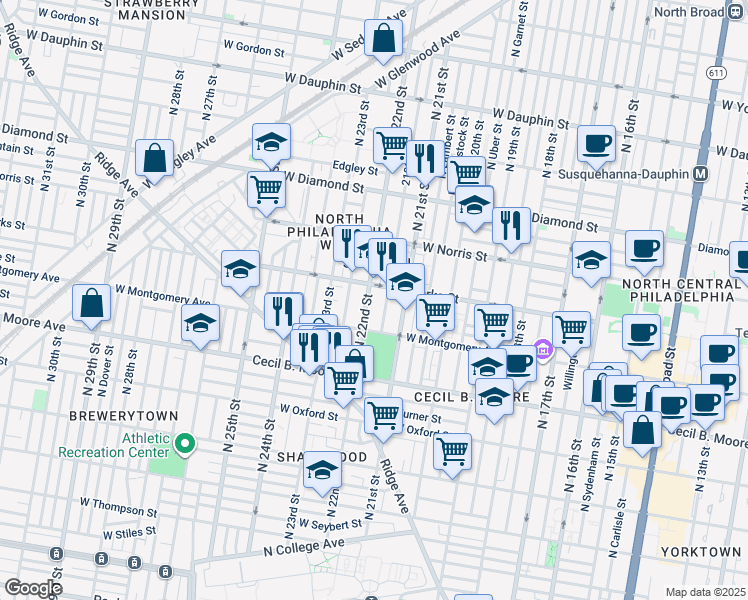The width and height of the screenshot is (748, 600).
Task: Select the W Norris St label
Action: coord(455,252)
